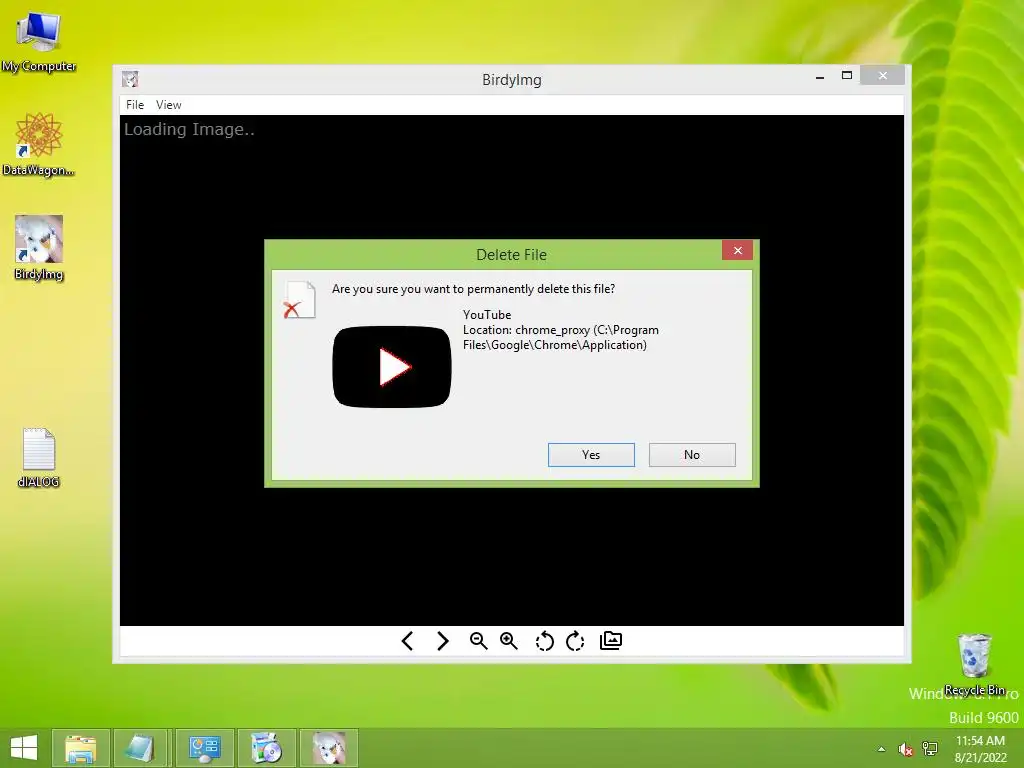
Task: Click the YouTube thumbnail in dialog
Action: click(x=392, y=367)
